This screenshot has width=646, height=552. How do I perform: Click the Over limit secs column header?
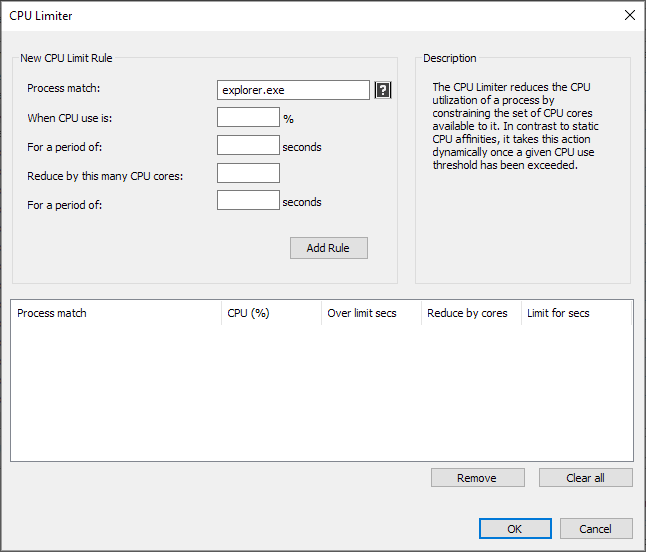(372, 313)
